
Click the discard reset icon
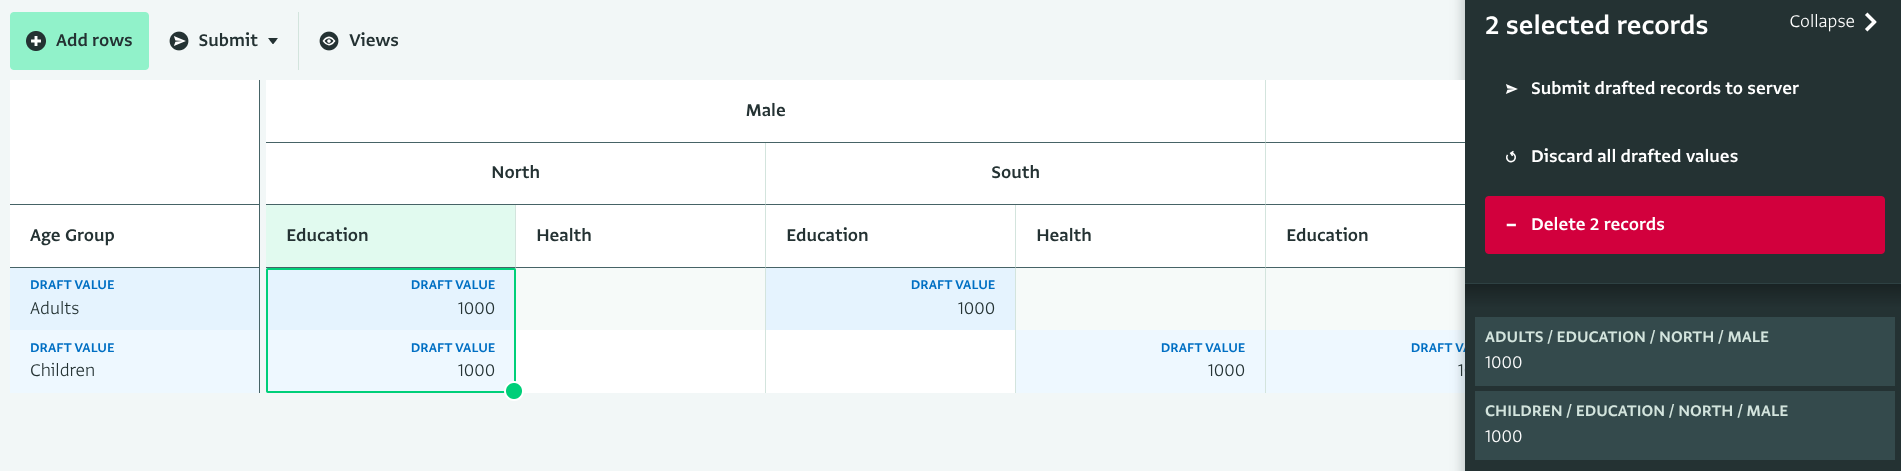coord(1511,157)
